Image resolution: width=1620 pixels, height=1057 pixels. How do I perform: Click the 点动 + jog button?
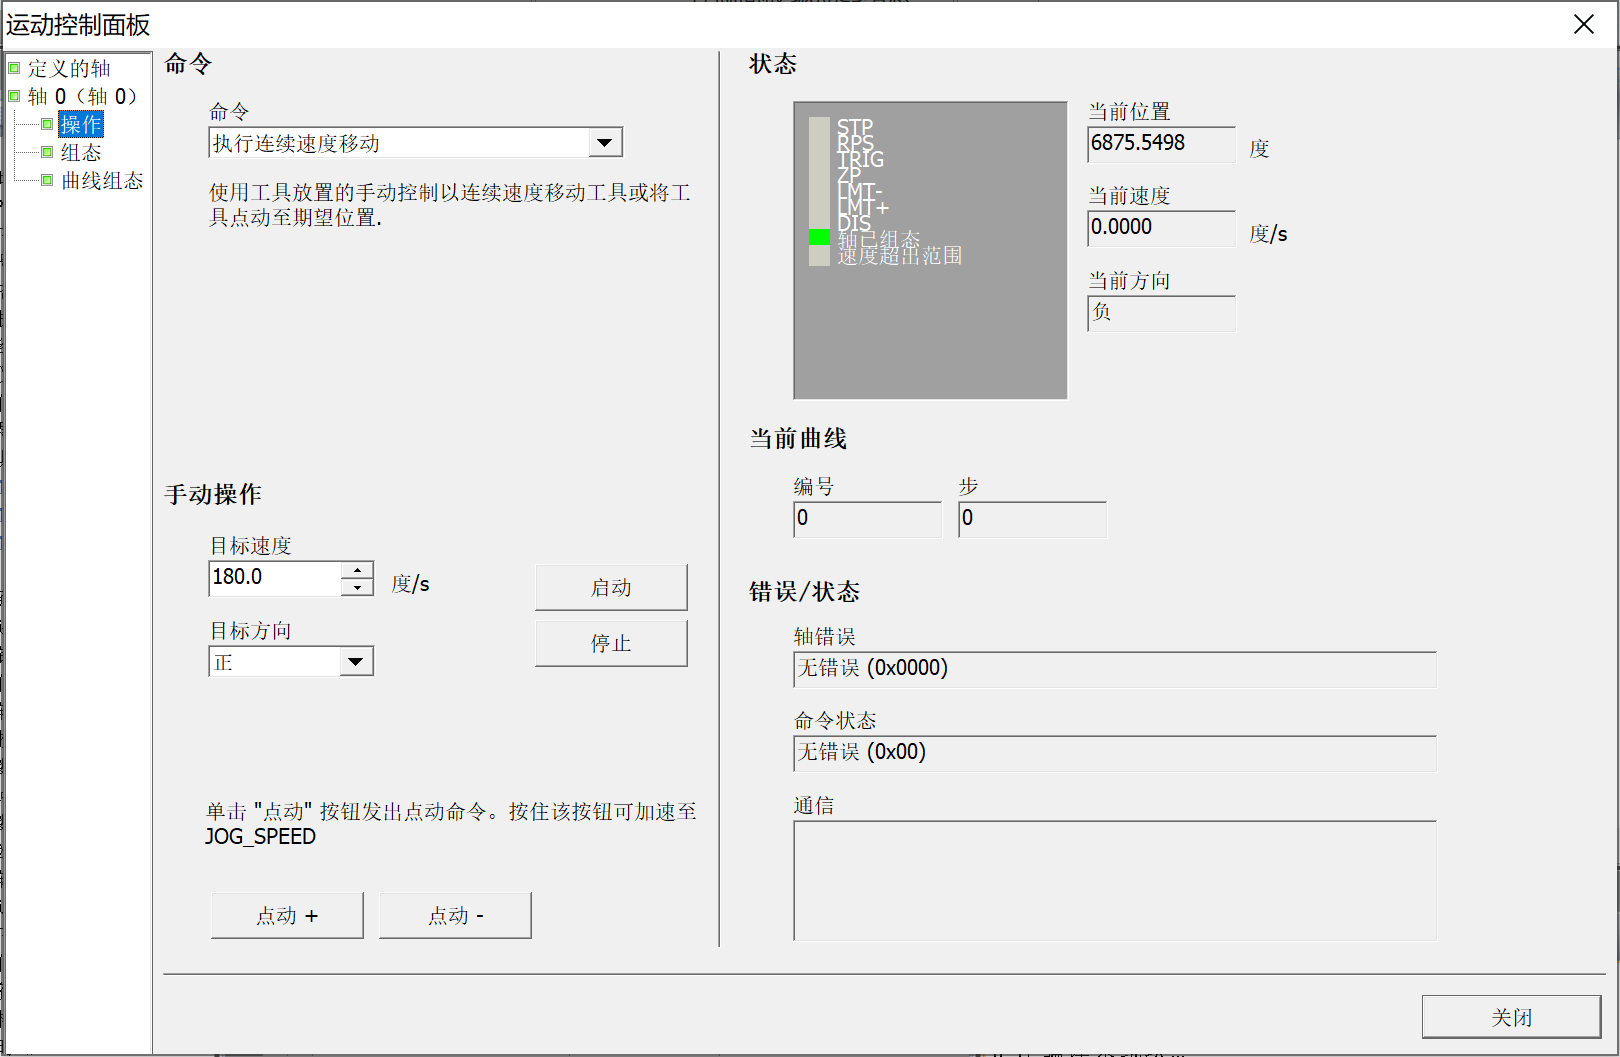(x=287, y=914)
